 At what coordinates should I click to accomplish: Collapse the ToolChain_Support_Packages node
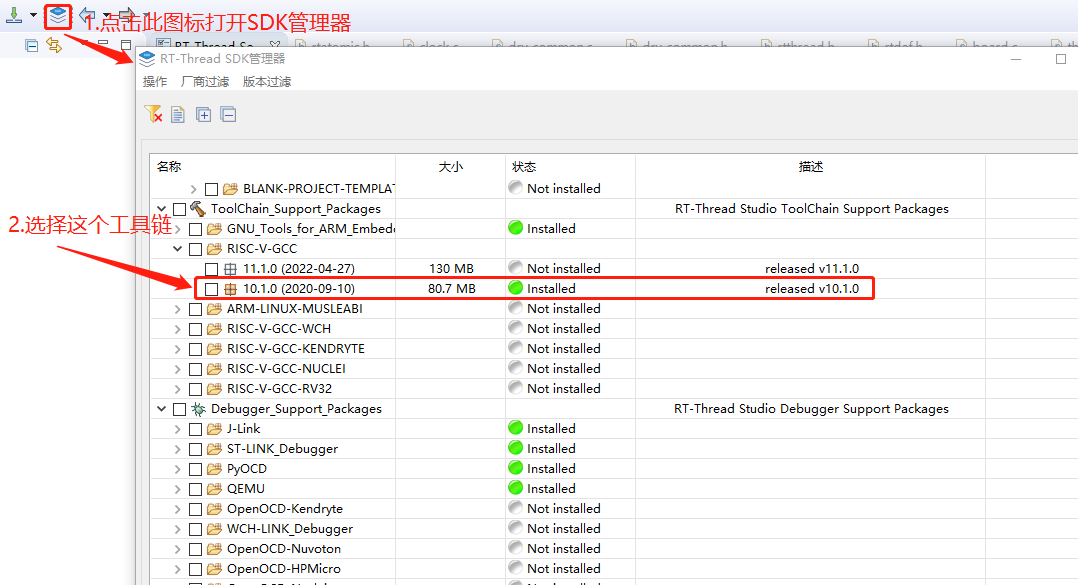[162, 208]
